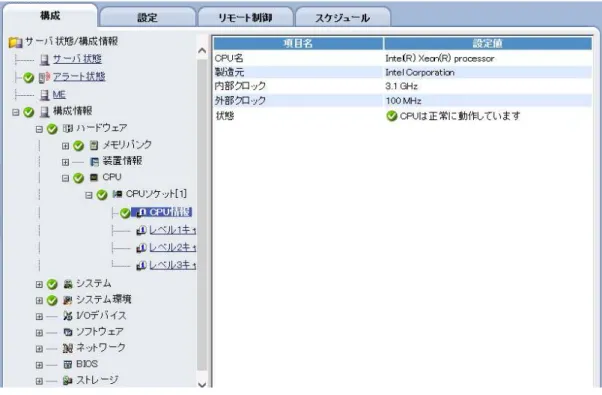The image size is (602, 395).
Task: Select the Intel(R) Xeon(R) processor value
Action: (440, 59)
